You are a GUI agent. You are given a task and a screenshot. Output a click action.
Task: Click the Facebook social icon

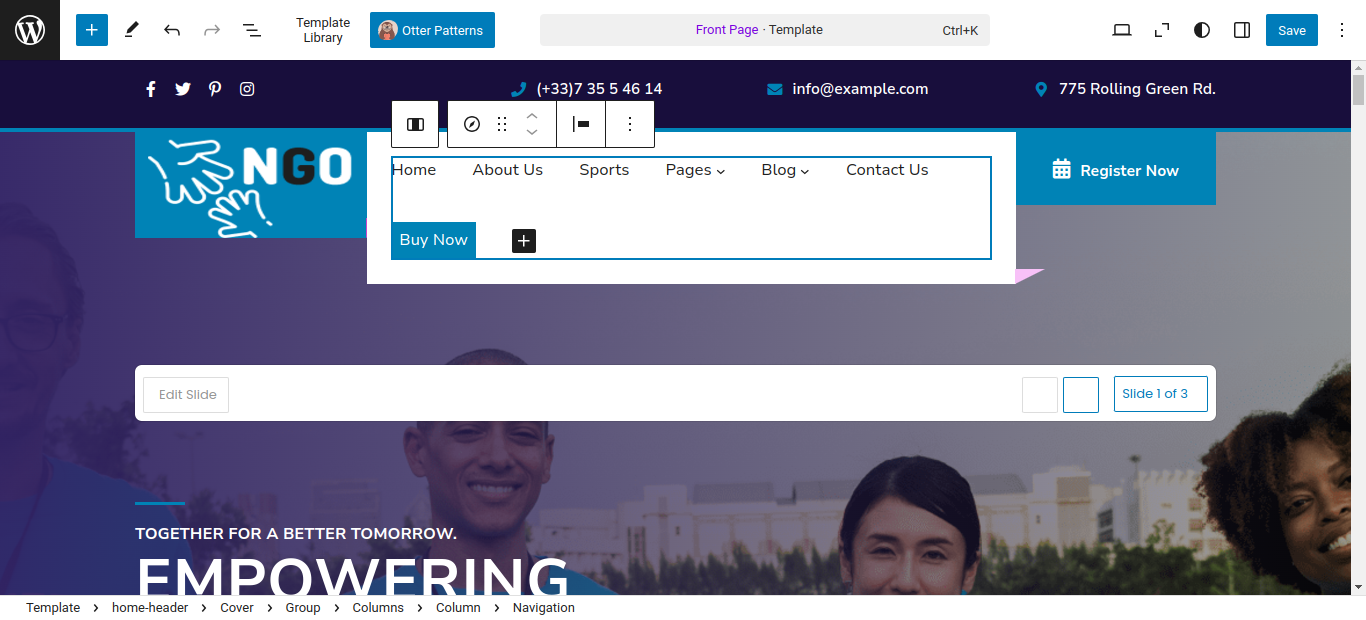click(151, 89)
